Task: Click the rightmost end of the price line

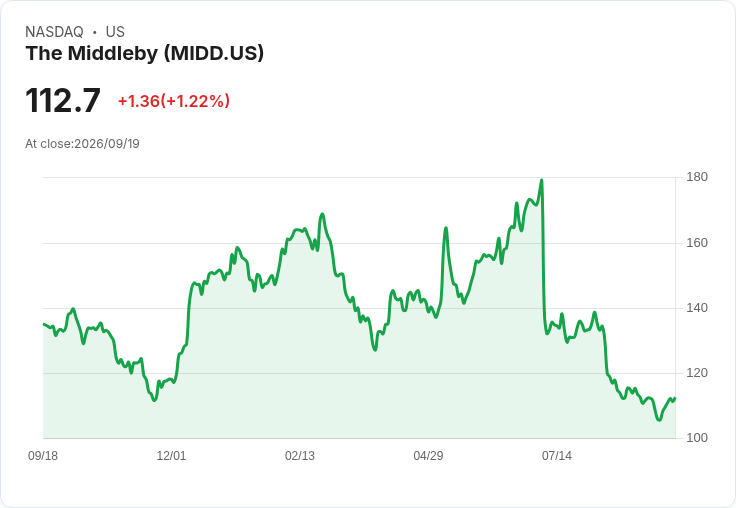Action: pos(675,398)
